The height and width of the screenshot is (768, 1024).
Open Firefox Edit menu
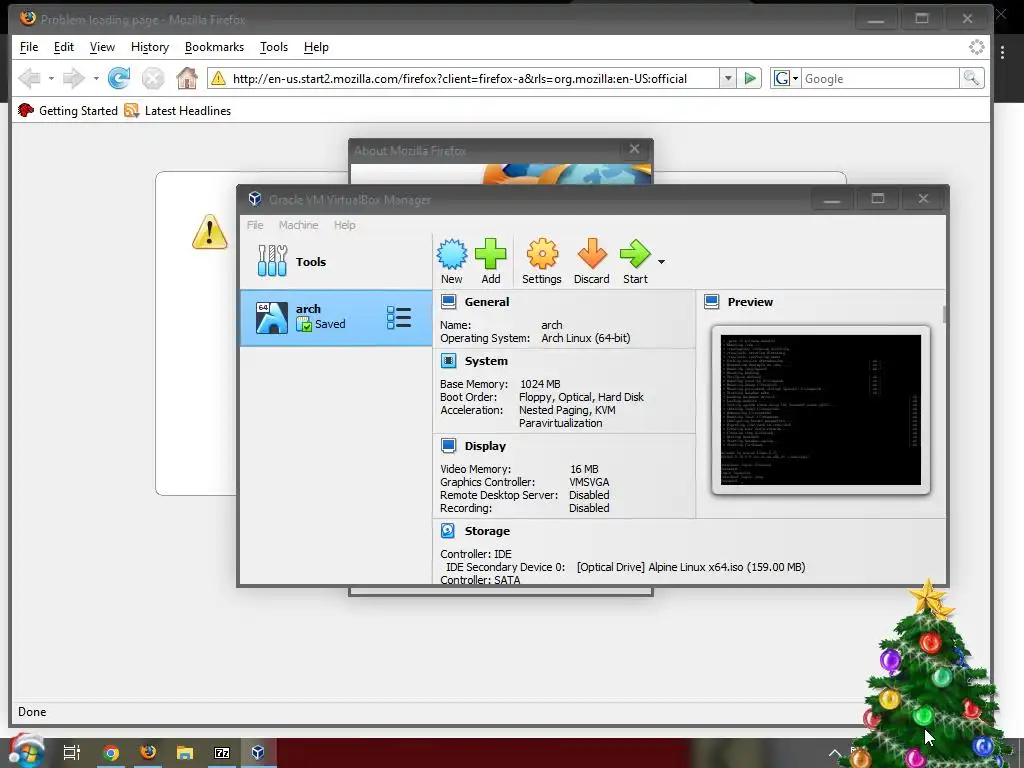(63, 47)
